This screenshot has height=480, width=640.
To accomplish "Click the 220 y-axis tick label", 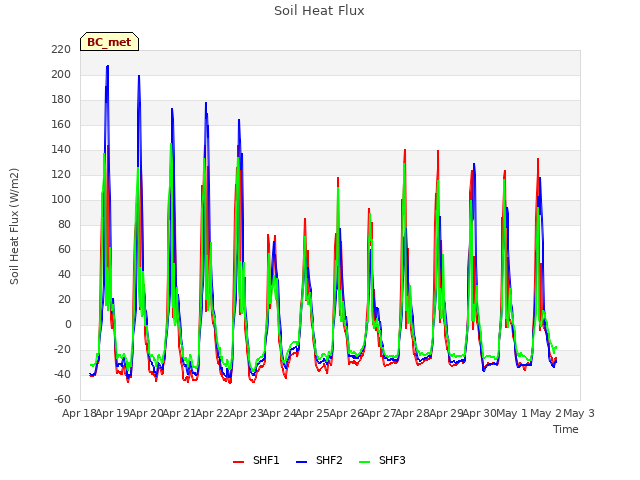I will [61, 49].
